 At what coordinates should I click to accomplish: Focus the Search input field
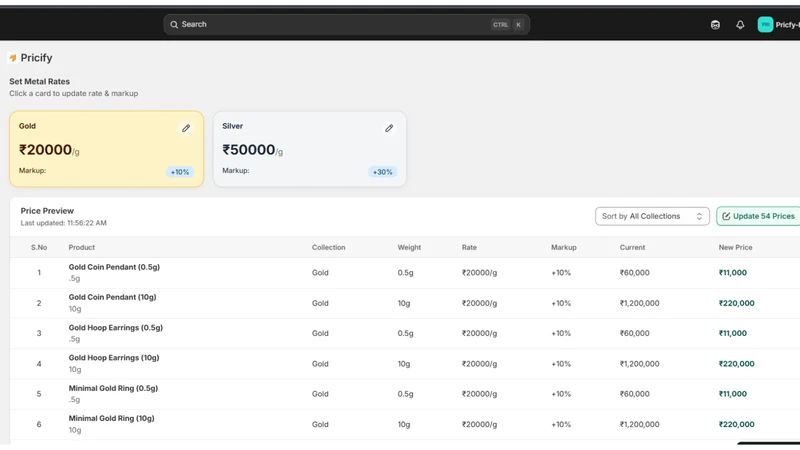[346, 24]
